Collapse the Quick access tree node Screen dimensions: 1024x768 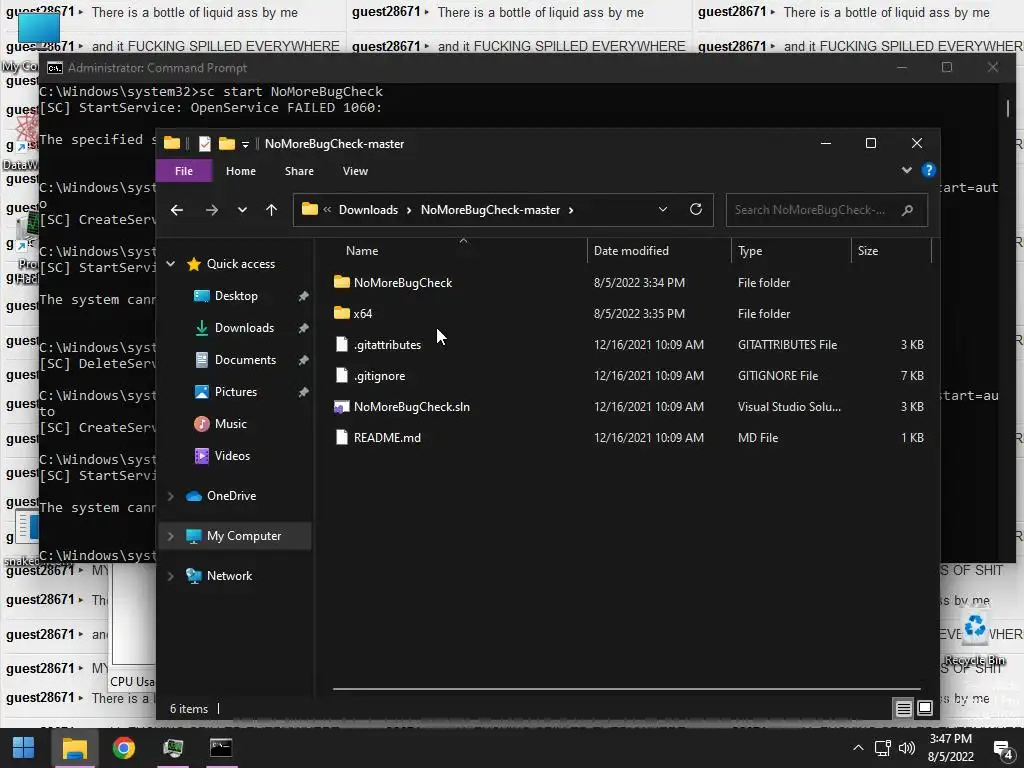(171, 264)
